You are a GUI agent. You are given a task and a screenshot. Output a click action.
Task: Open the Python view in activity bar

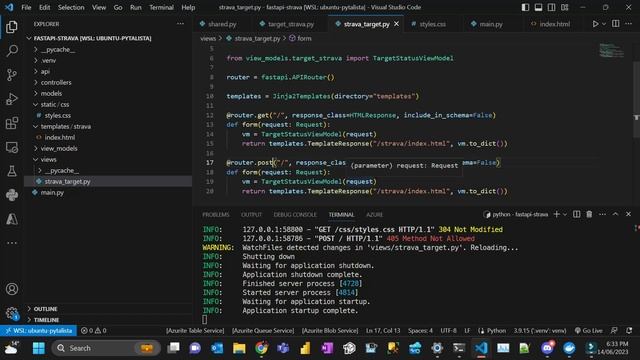click(x=12, y=195)
